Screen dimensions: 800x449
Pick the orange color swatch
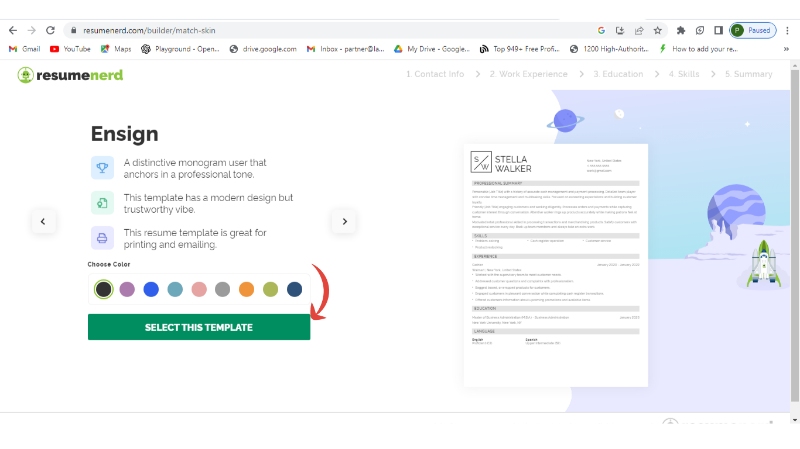246,289
